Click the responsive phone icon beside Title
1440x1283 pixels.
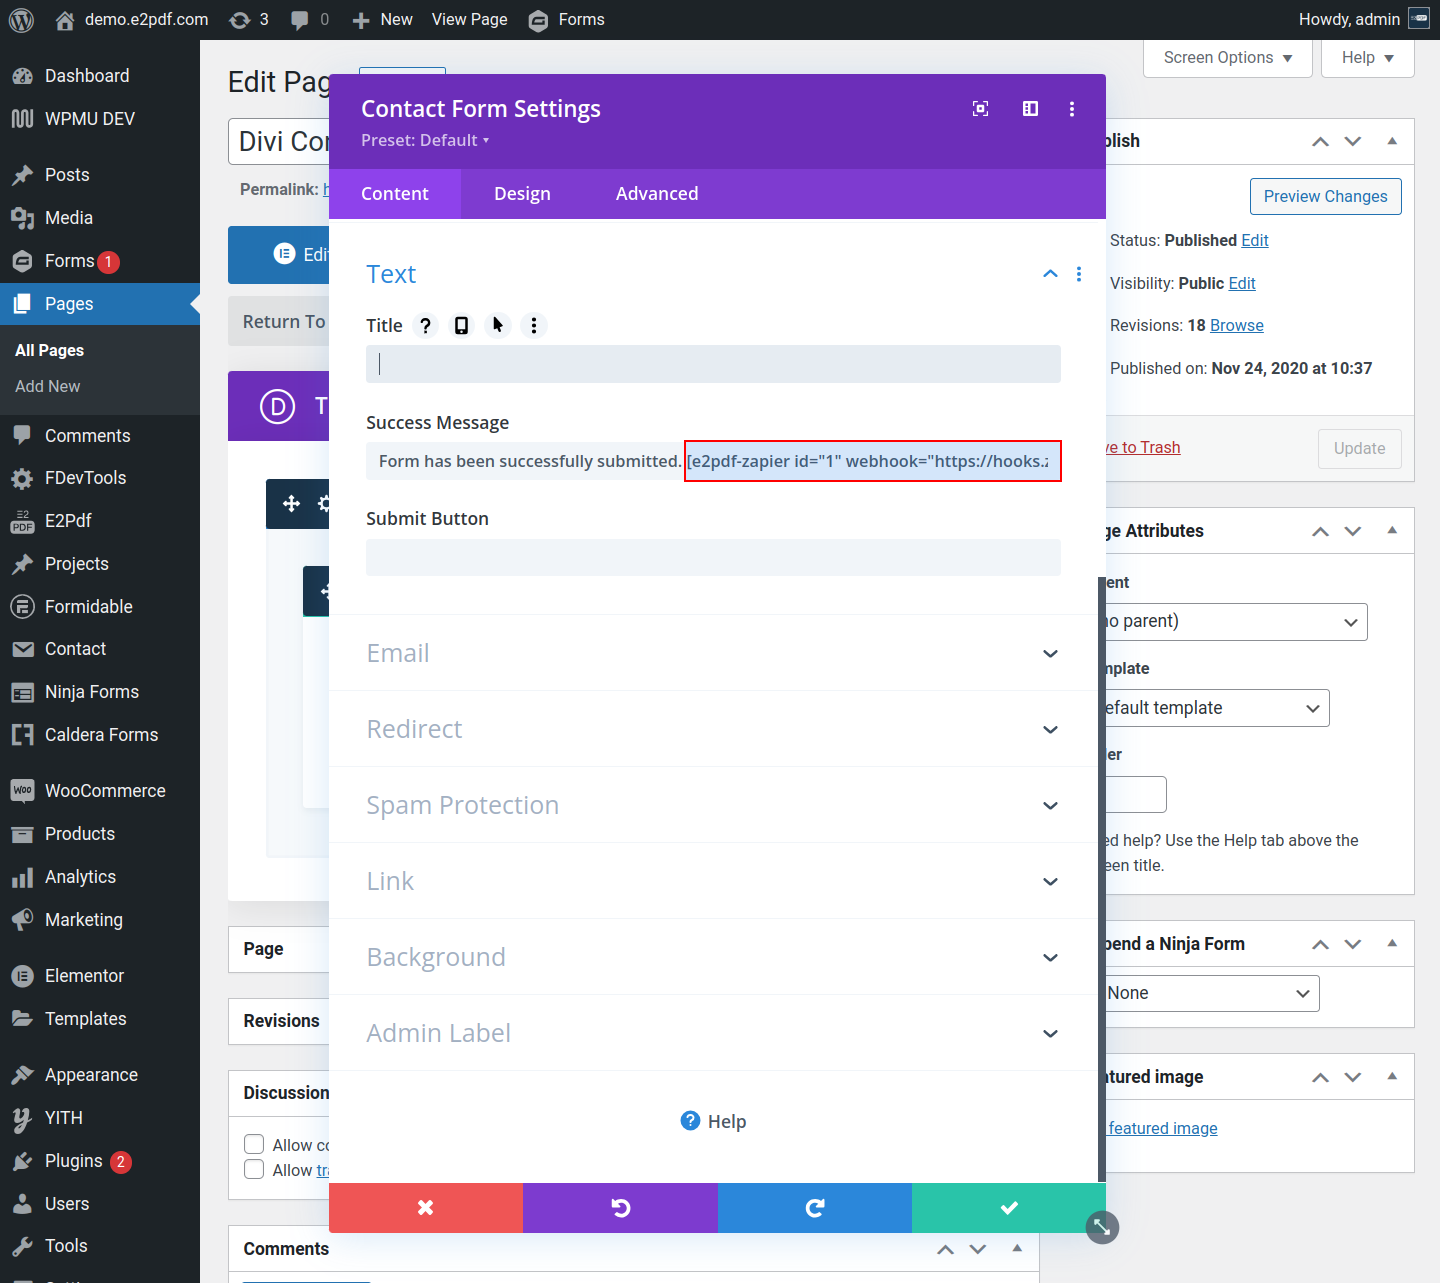tap(461, 325)
